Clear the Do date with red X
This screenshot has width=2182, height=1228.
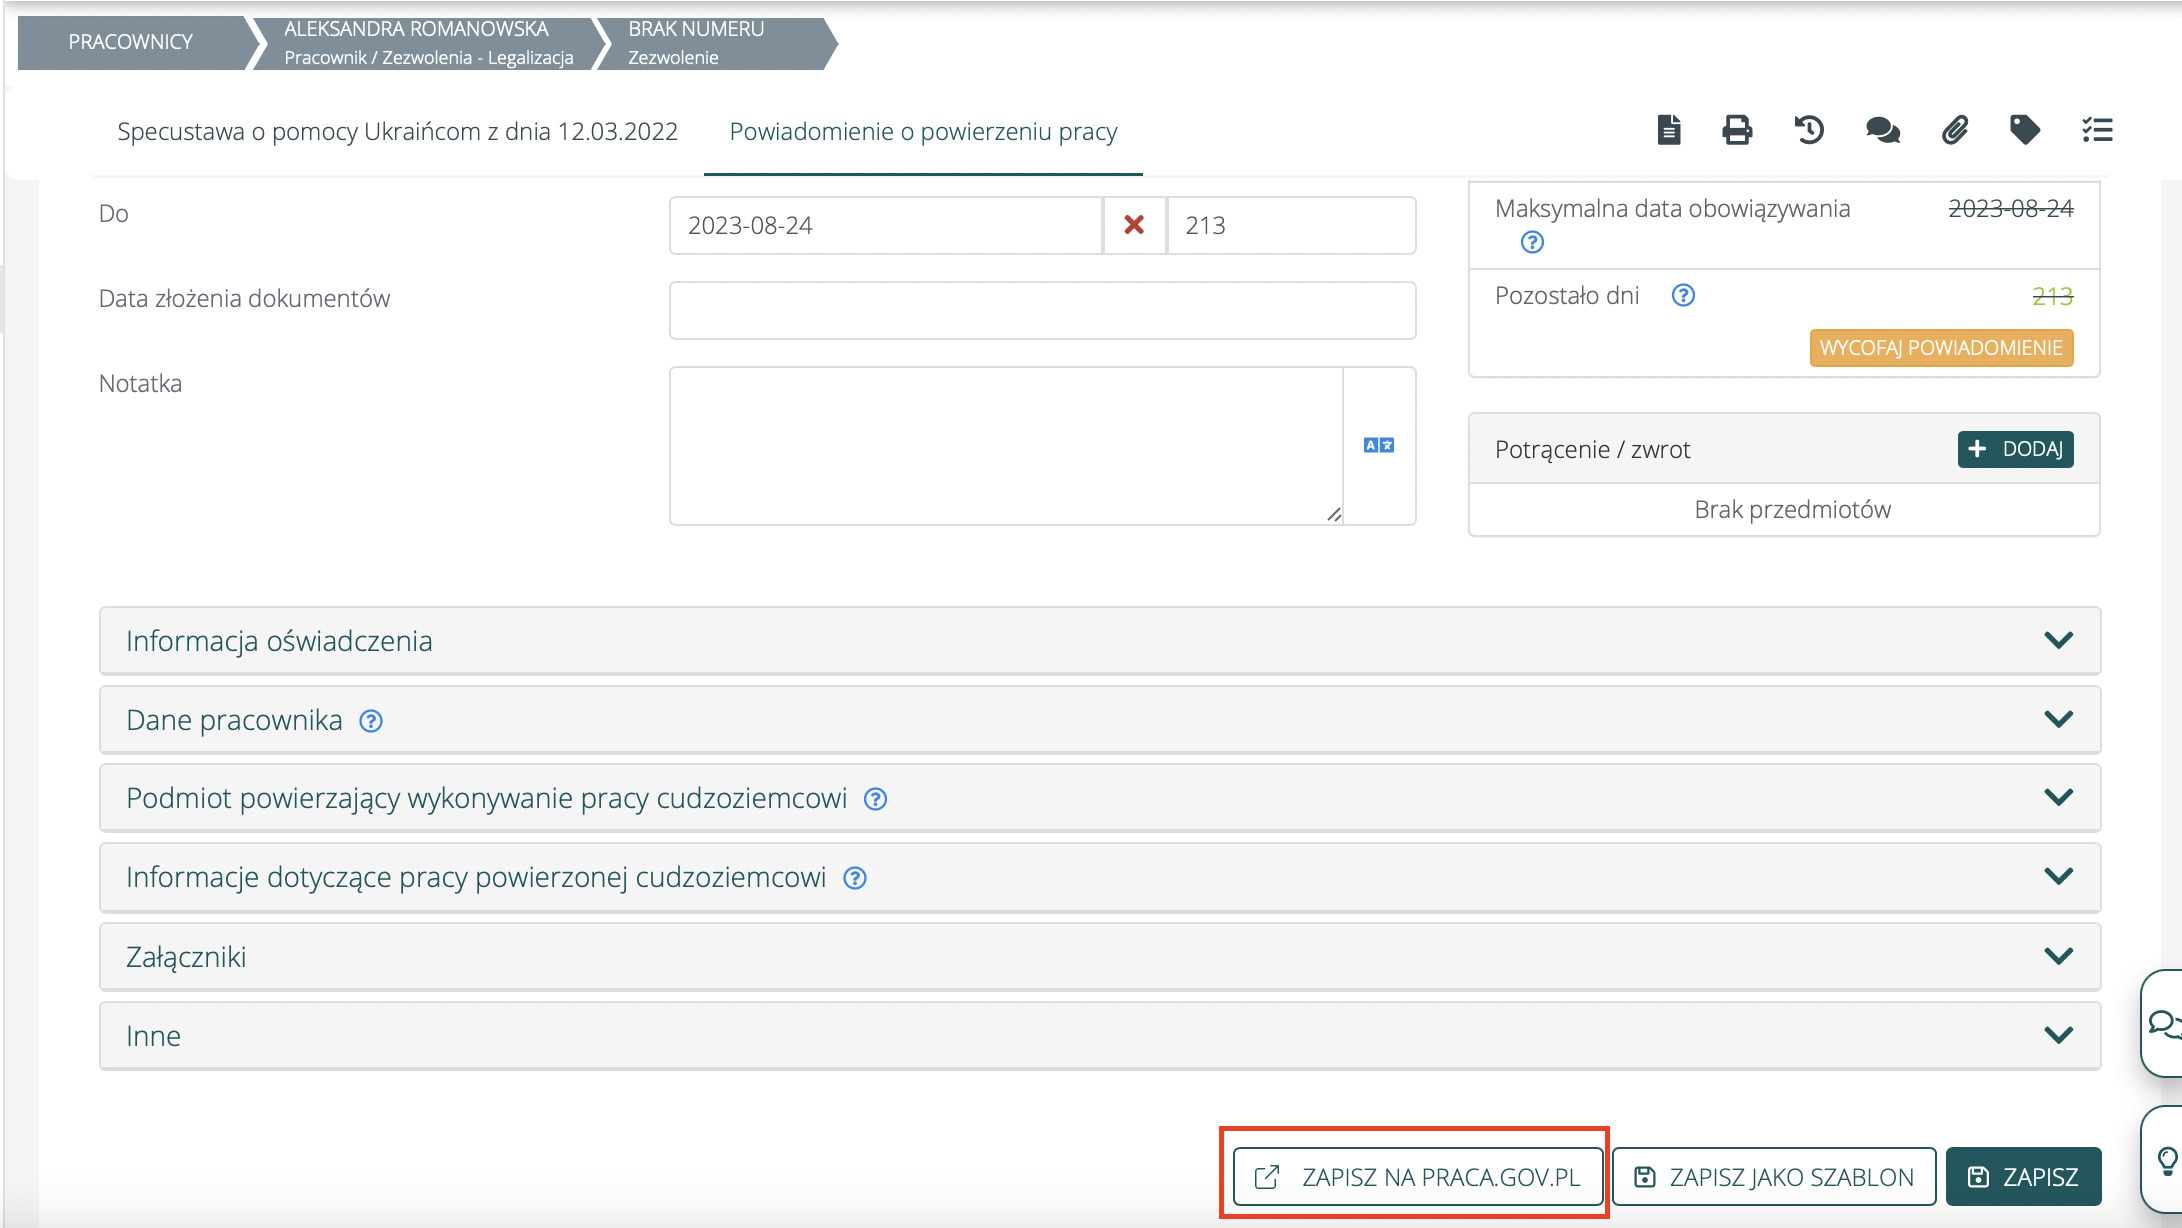point(1134,225)
